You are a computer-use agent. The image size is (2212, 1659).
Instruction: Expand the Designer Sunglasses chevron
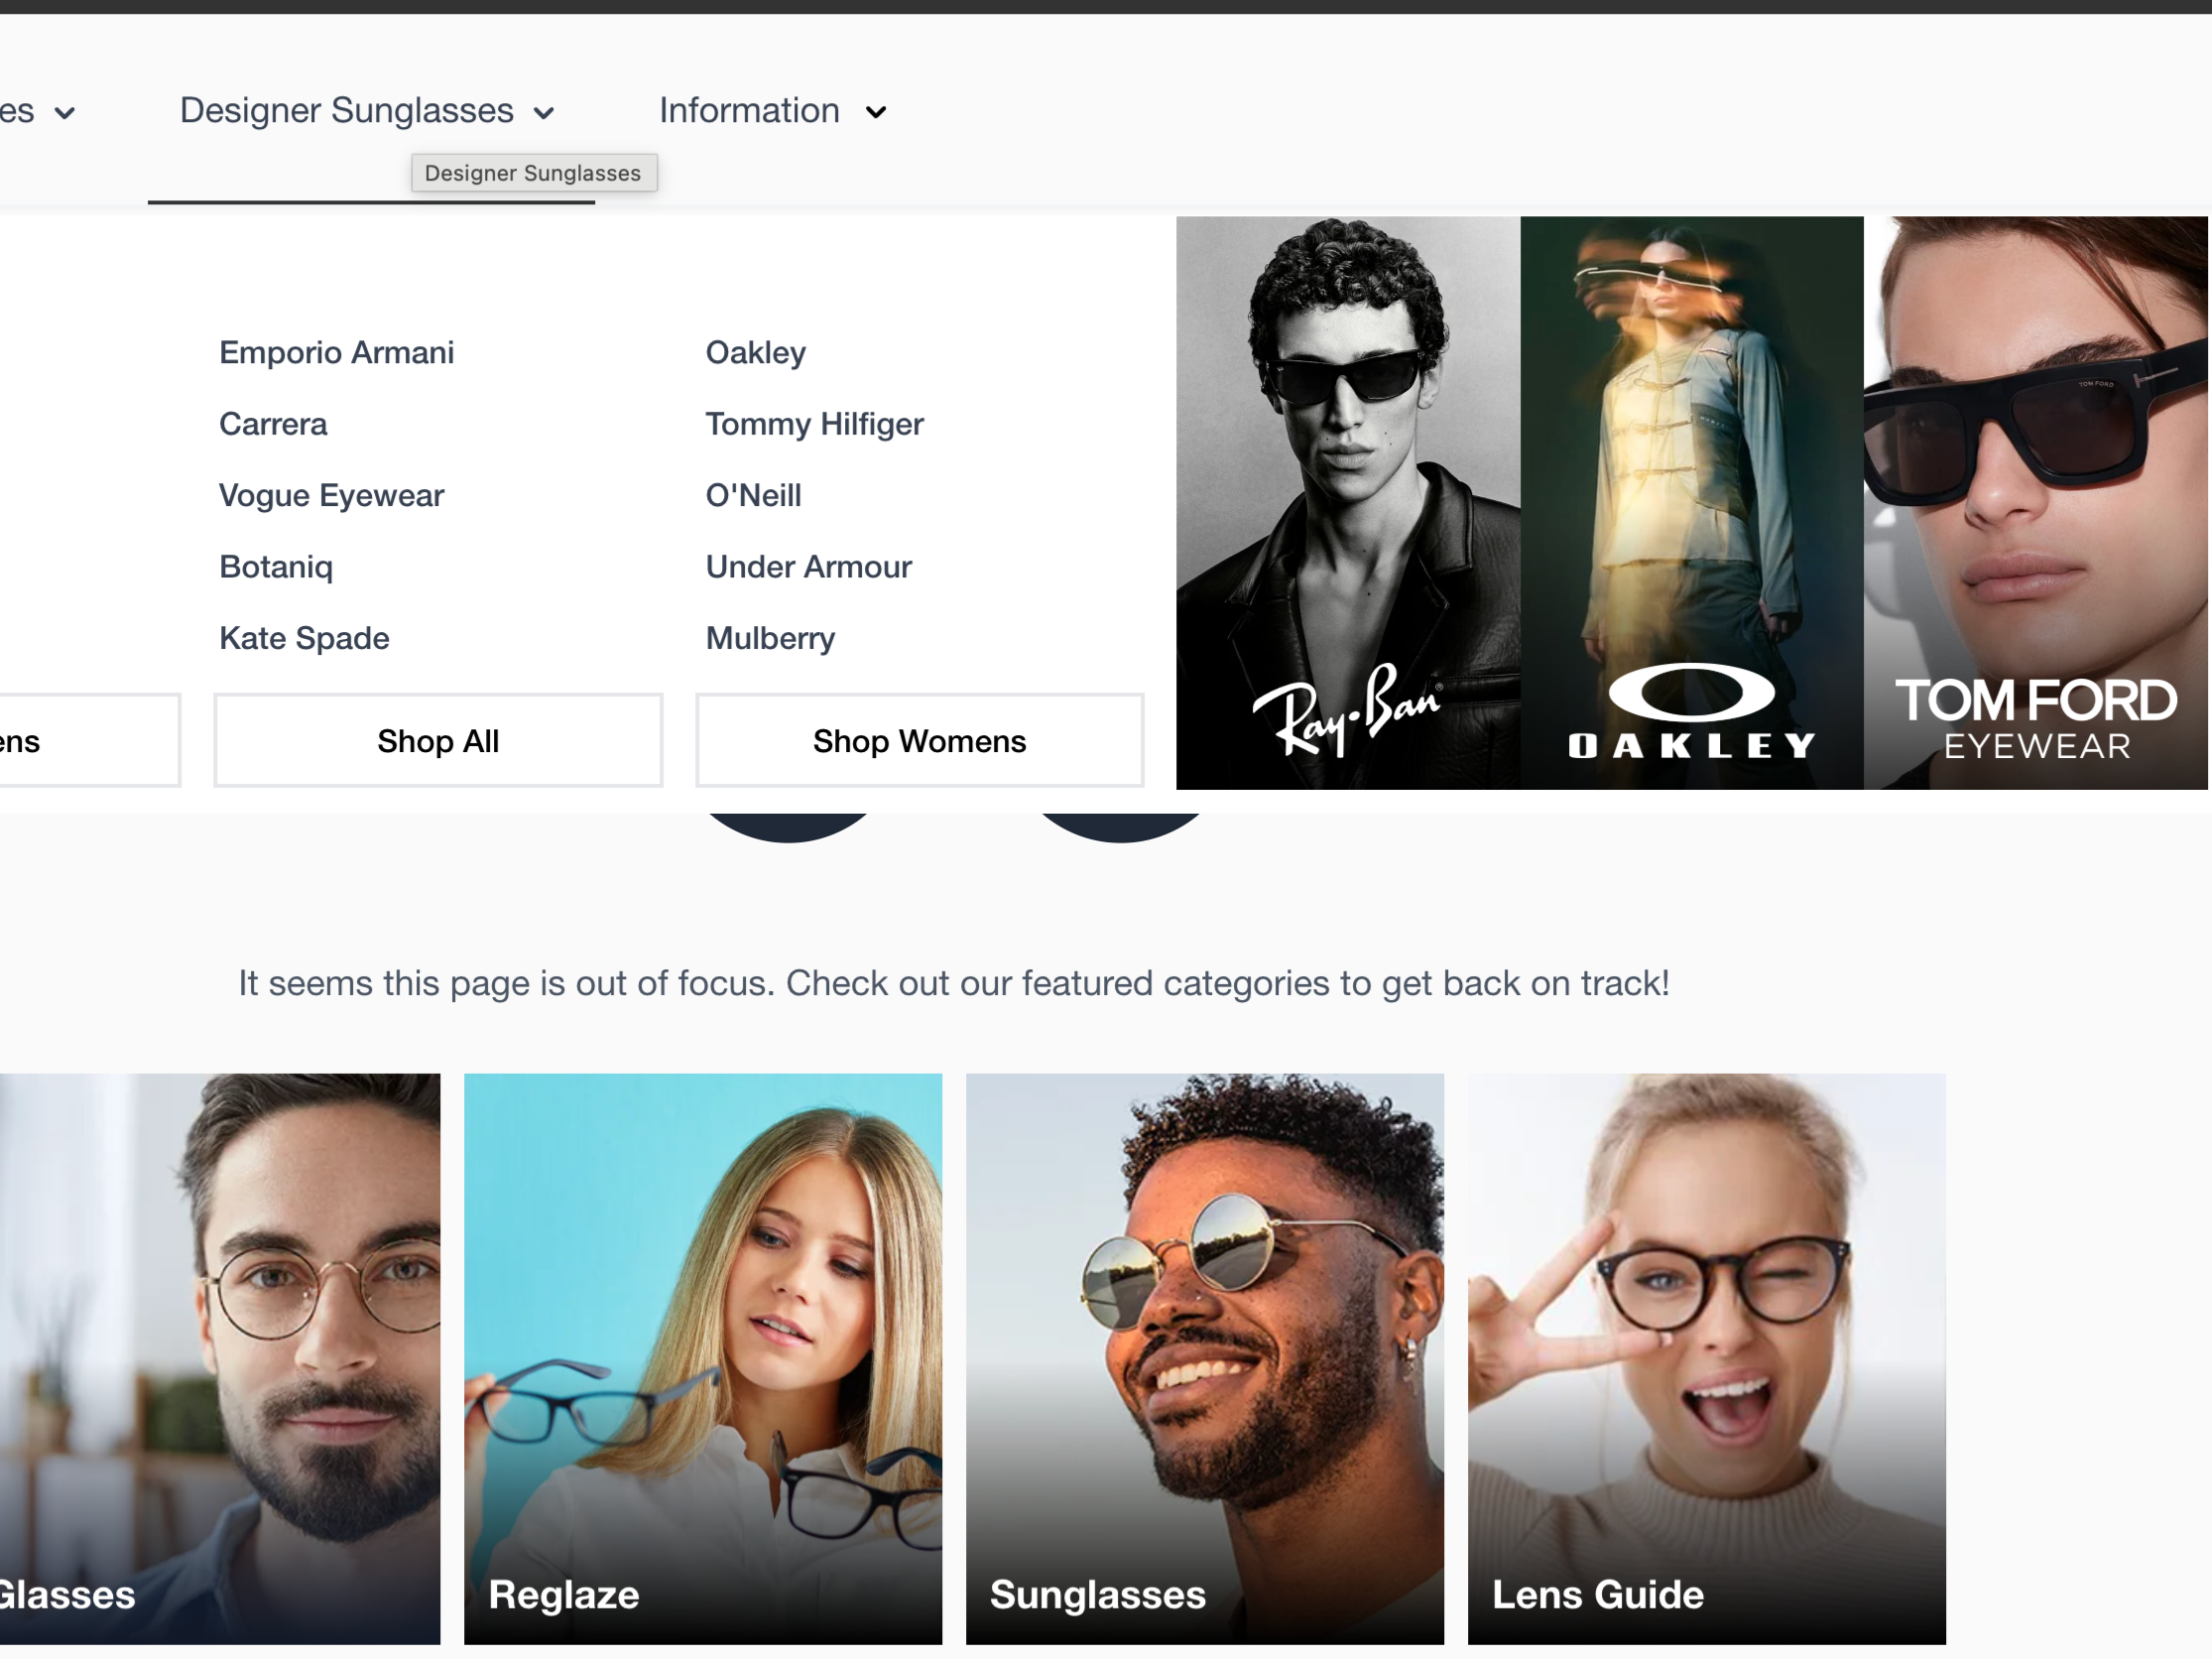click(544, 113)
